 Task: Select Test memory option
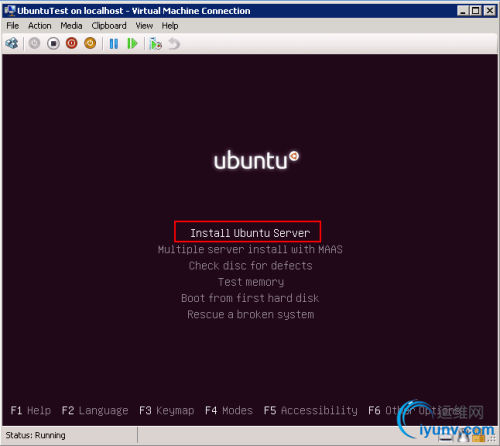point(251,282)
